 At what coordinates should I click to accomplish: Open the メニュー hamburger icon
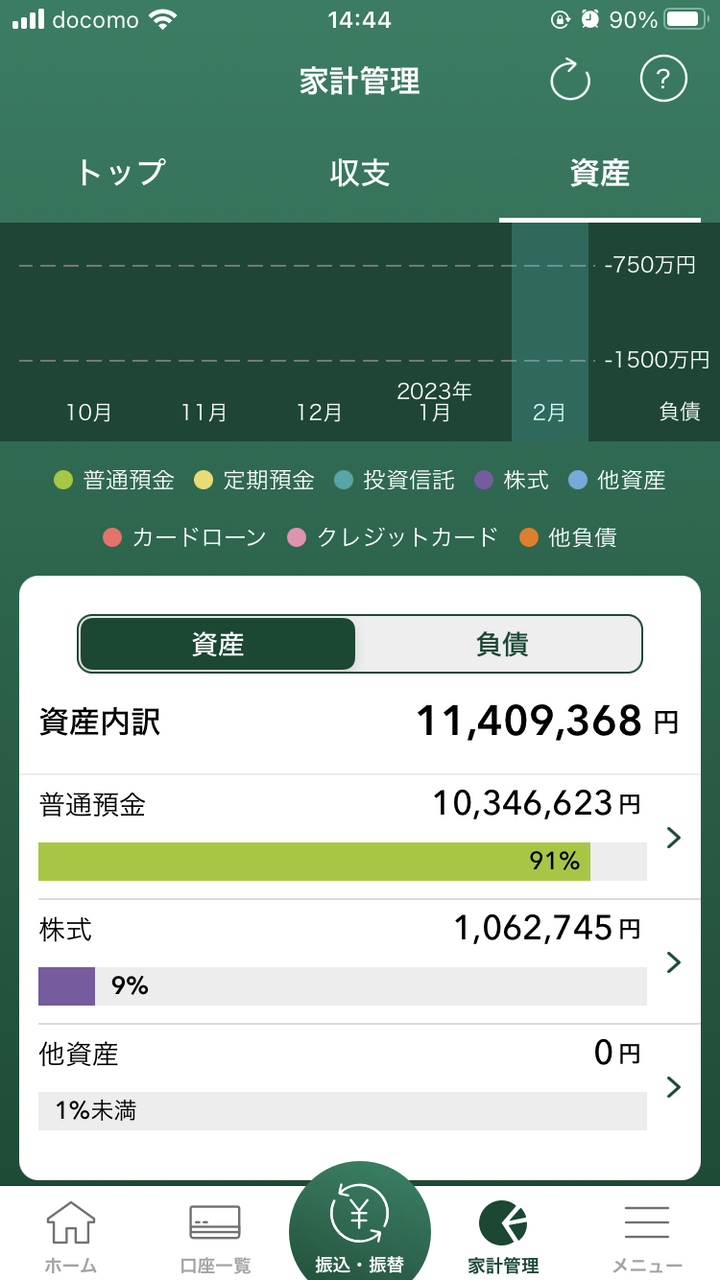tap(647, 1224)
